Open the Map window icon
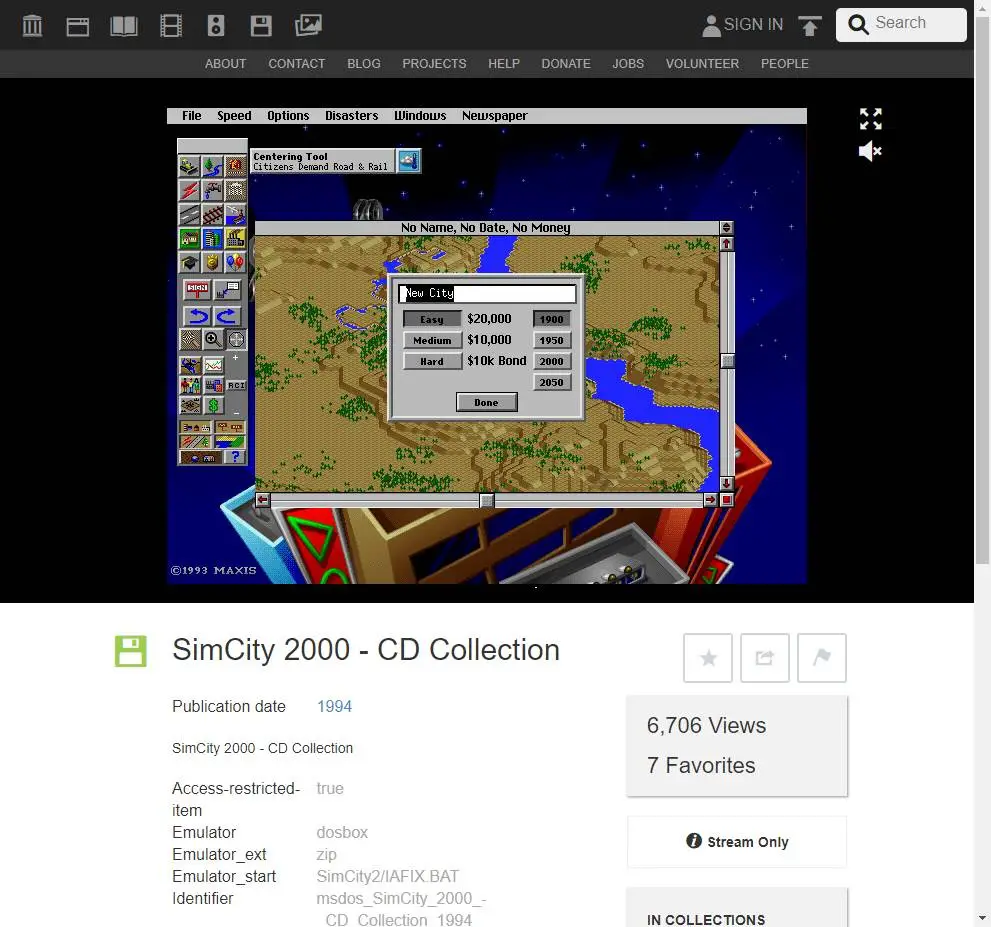Image resolution: width=991 pixels, height=927 pixels. point(190,365)
